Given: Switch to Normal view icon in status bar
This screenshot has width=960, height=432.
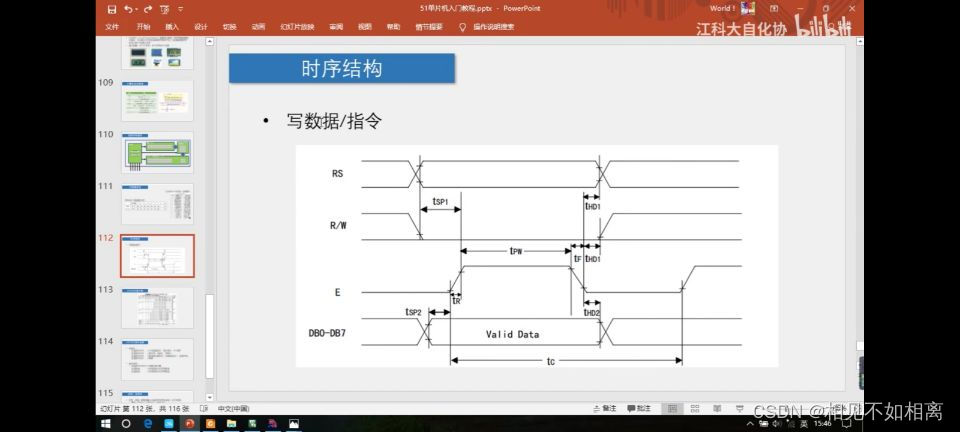Looking at the screenshot, I should tap(672, 408).
